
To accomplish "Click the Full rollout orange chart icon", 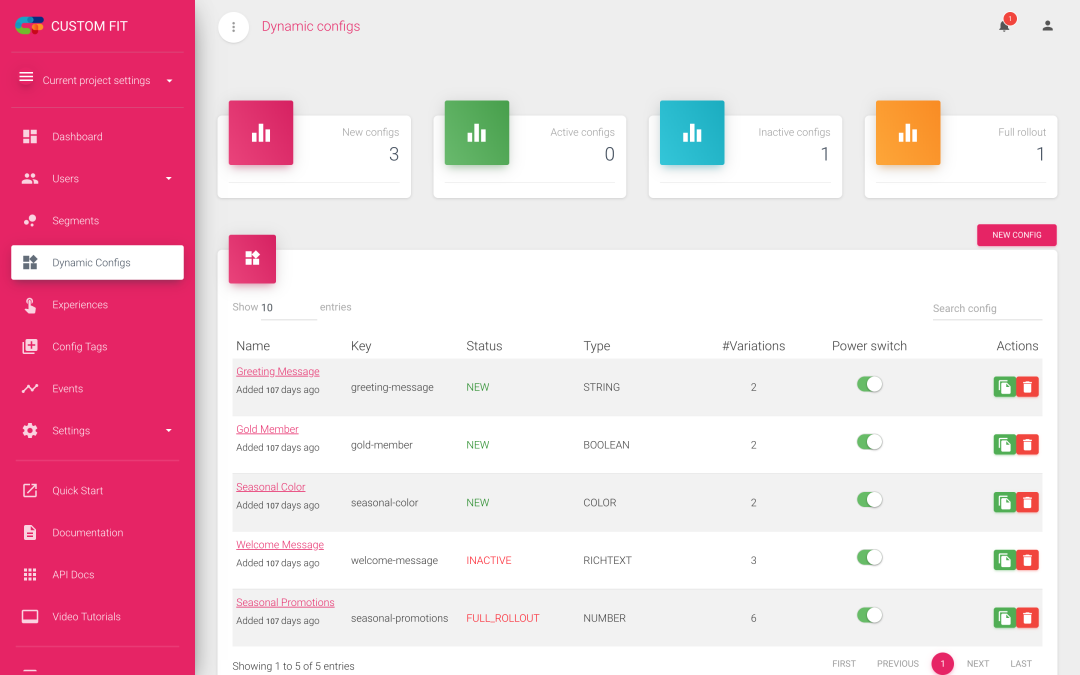I will point(908,133).
